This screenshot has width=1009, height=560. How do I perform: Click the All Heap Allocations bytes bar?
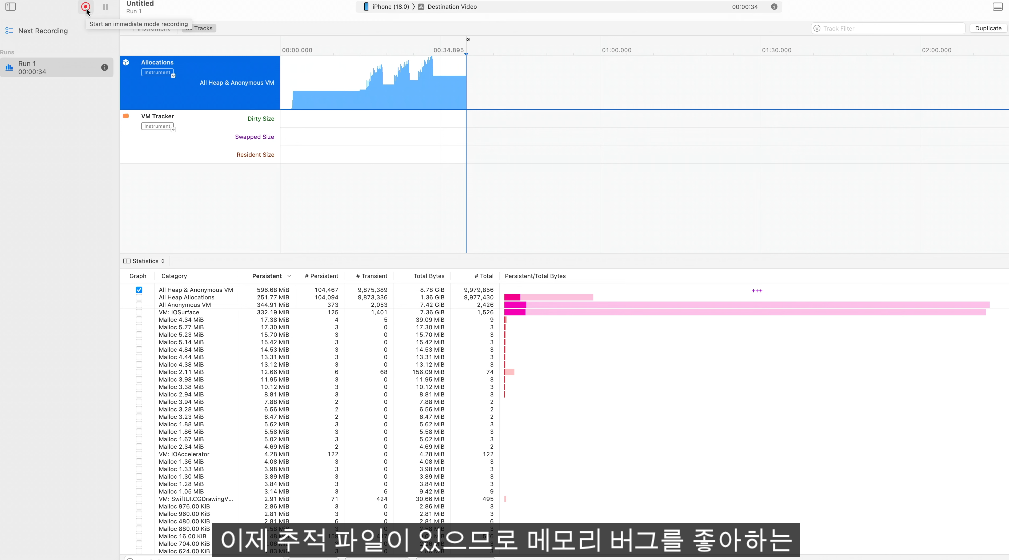point(548,297)
